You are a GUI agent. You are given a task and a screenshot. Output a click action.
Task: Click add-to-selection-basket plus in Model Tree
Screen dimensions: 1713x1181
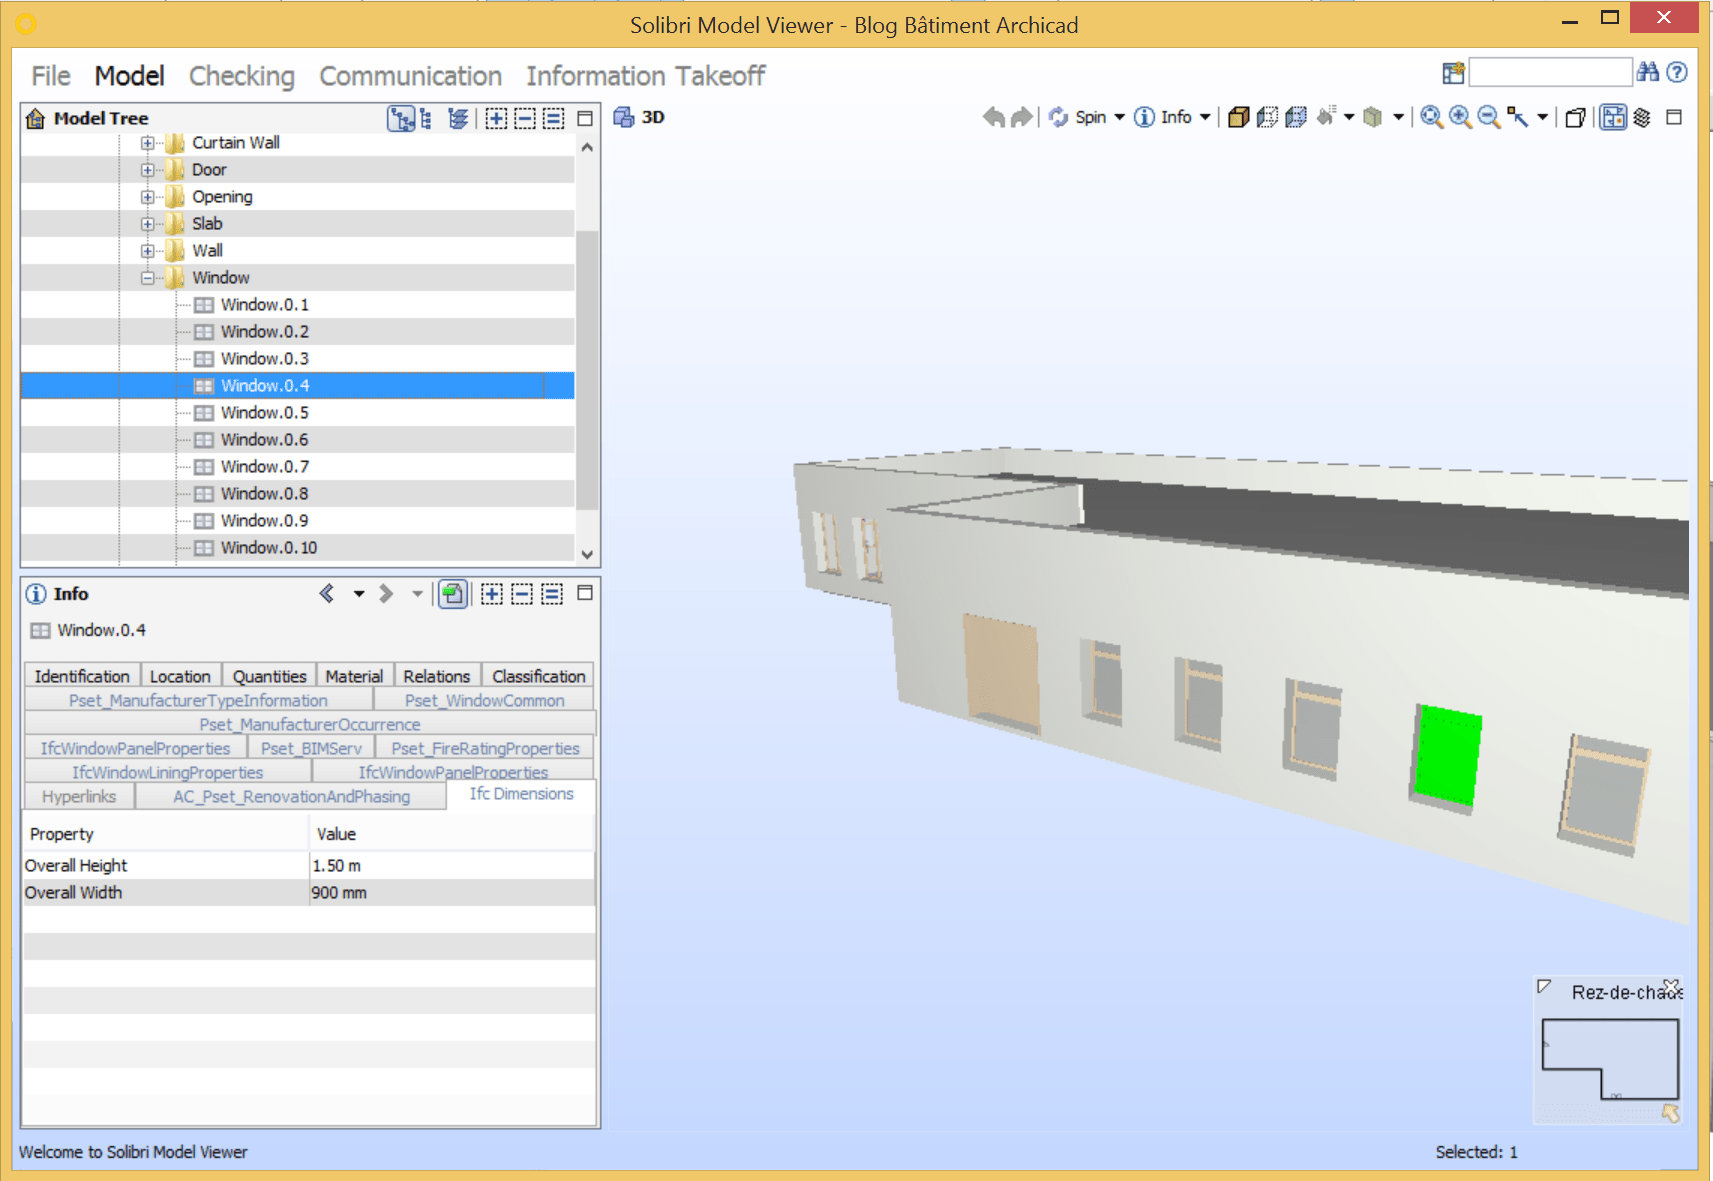point(496,119)
